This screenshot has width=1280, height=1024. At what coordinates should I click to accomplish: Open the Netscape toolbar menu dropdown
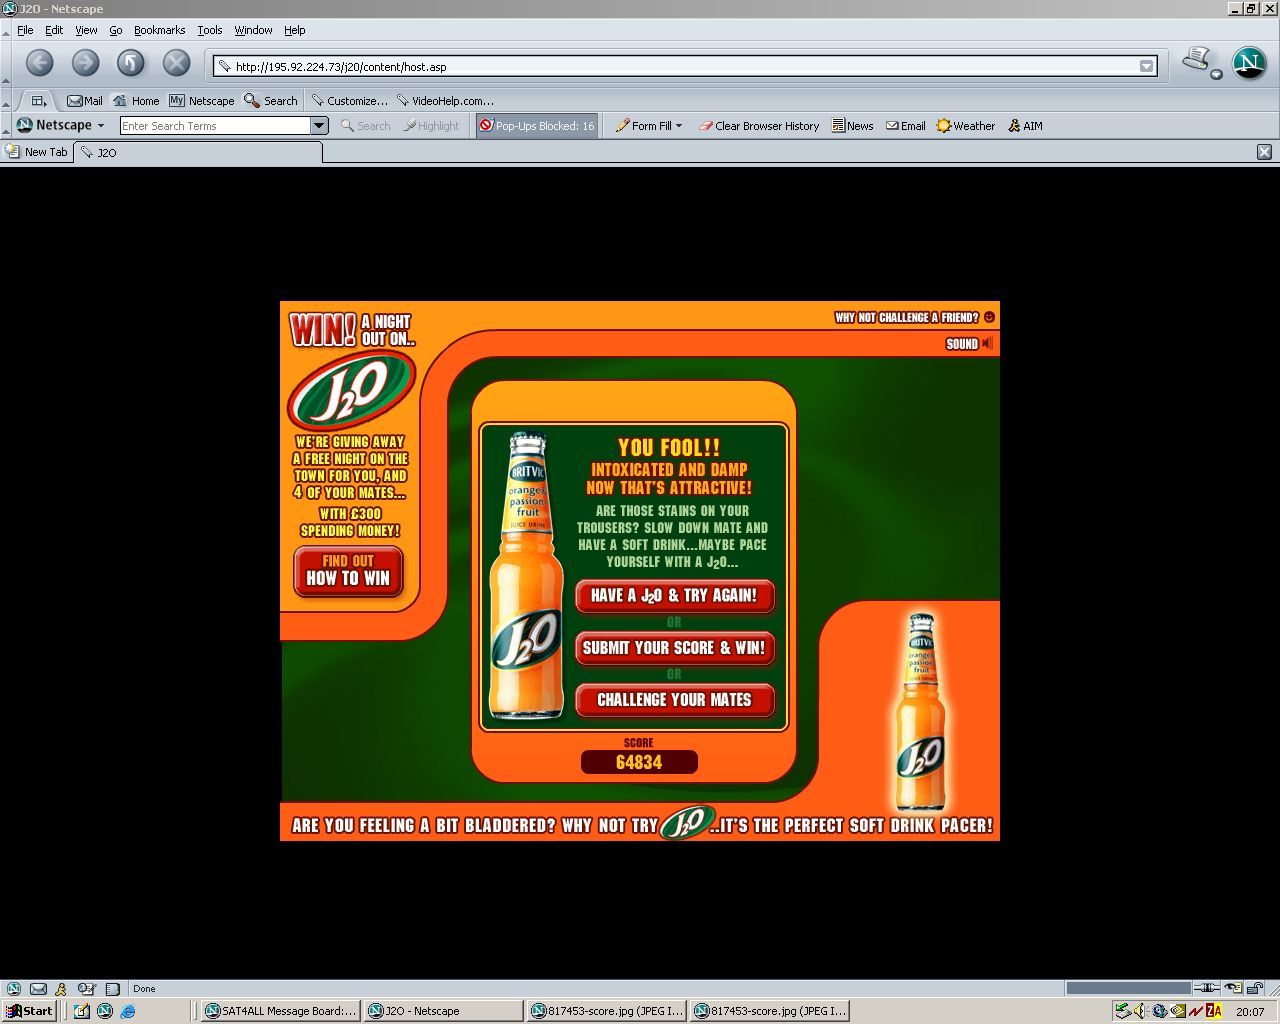pyautogui.click(x=61, y=125)
